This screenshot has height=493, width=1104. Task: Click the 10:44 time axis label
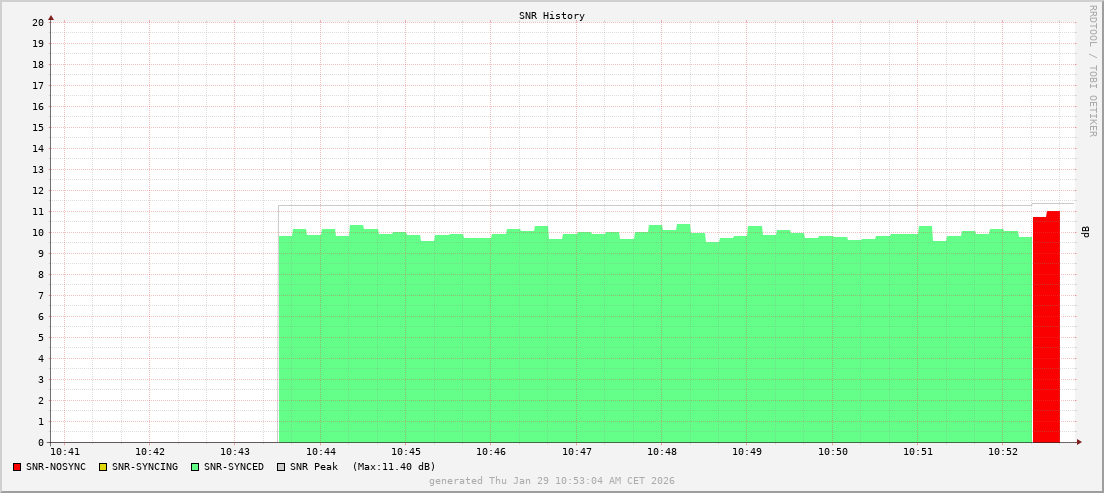(321, 452)
